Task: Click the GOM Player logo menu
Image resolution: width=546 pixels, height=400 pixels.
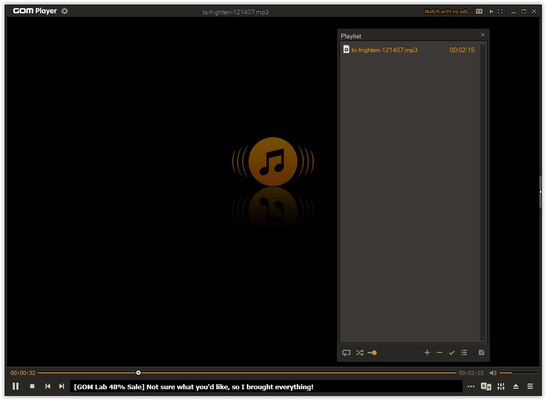Action: [34, 11]
